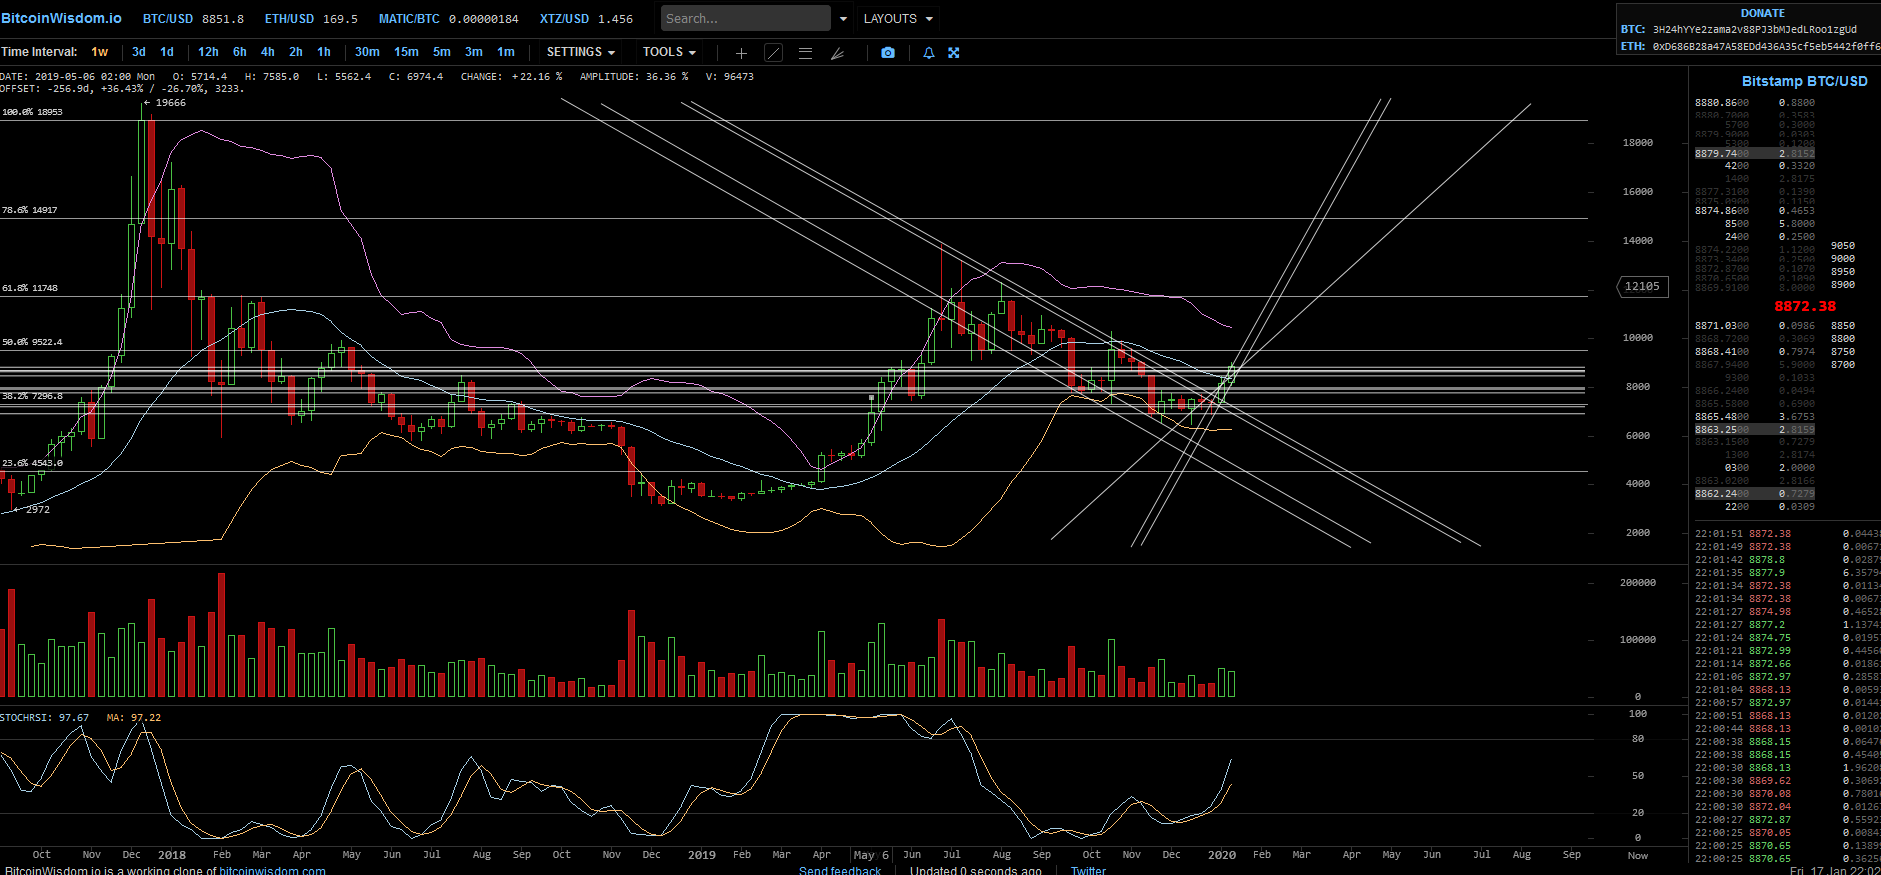This screenshot has height=875, width=1881.
Task: Expand the LAYOUTS dropdown
Action: (898, 19)
